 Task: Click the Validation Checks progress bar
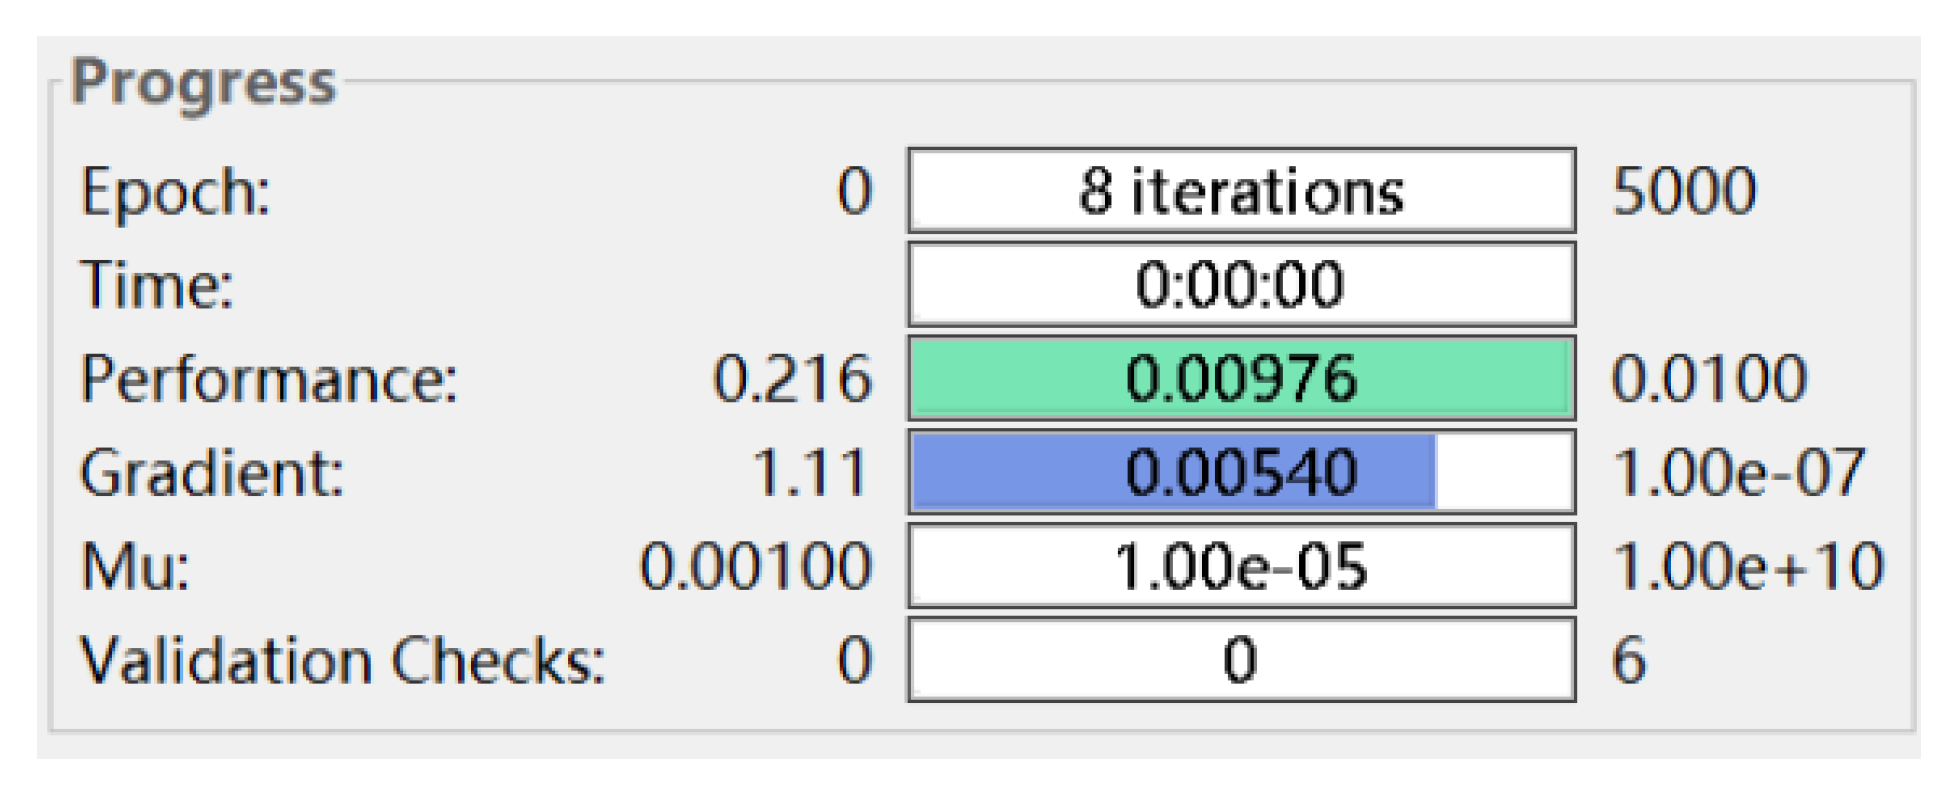click(1241, 660)
